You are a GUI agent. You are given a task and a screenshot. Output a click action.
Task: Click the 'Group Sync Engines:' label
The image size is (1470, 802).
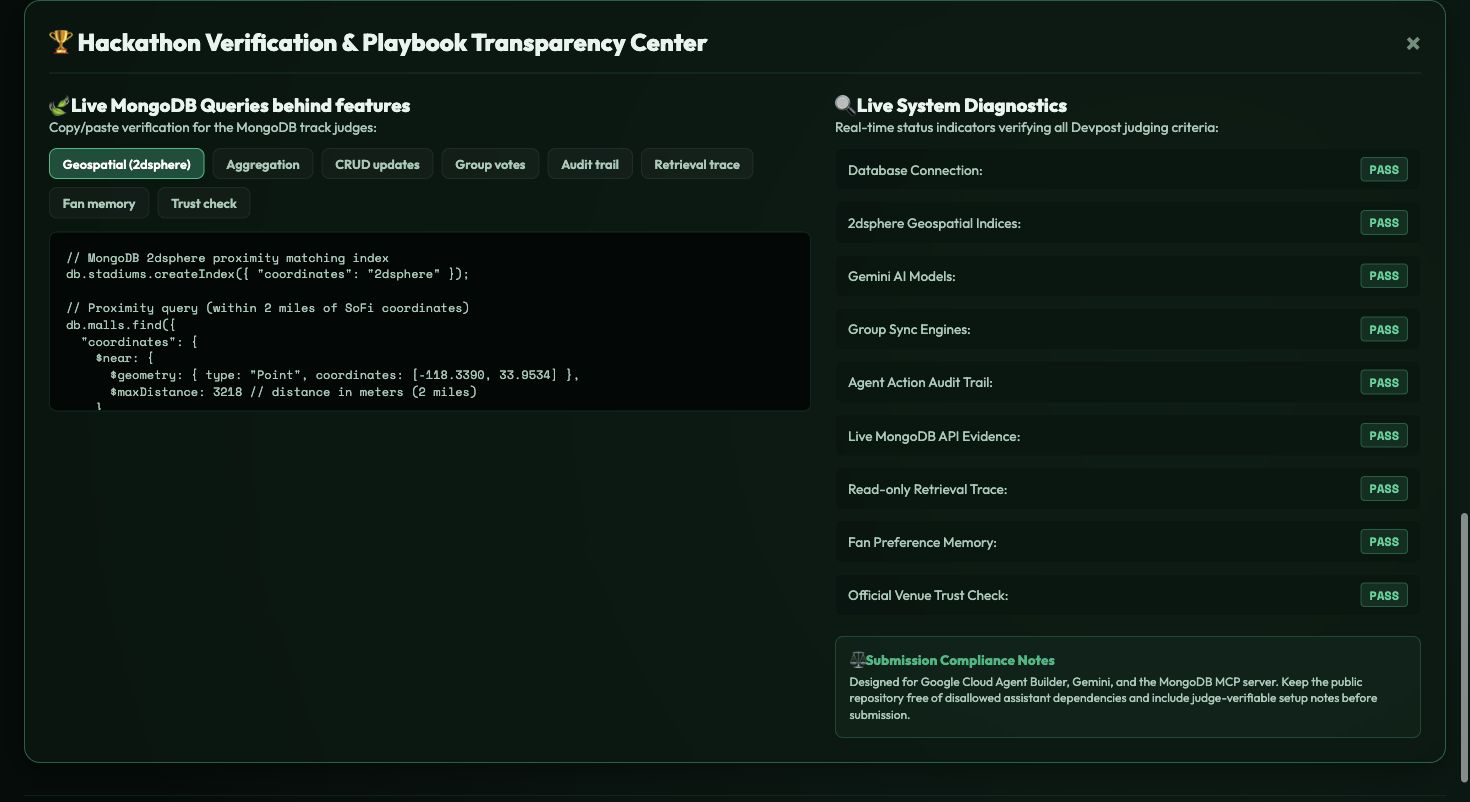point(909,329)
